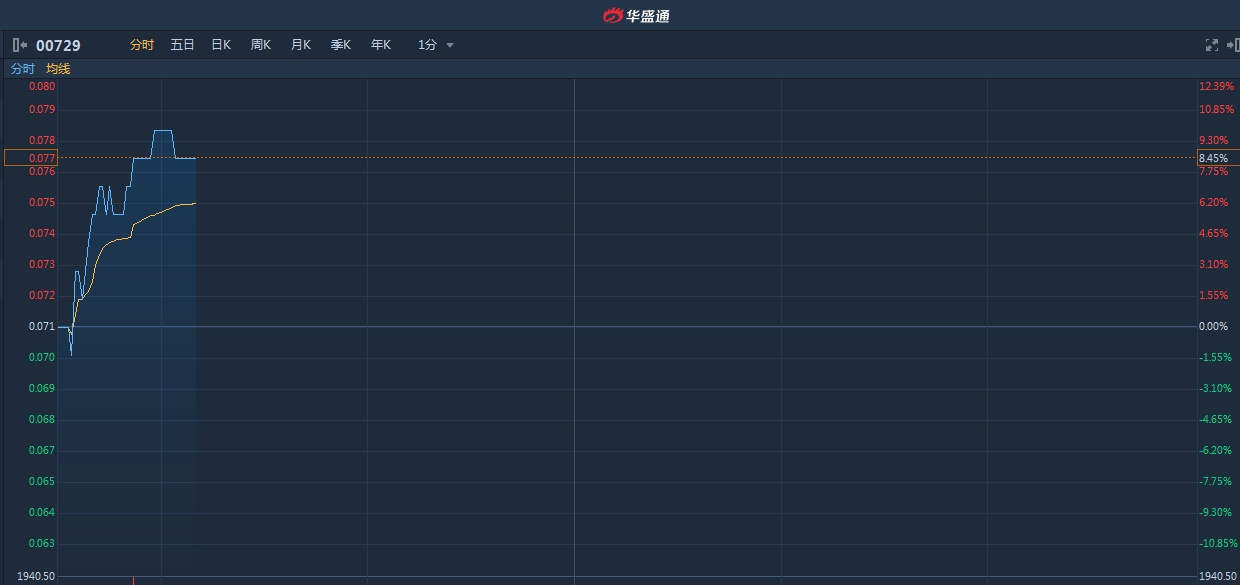Image resolution: width=1240 pixels, height=585 pixels.
Task: Click the -1.55% percent label
Action: (1215, 357)
